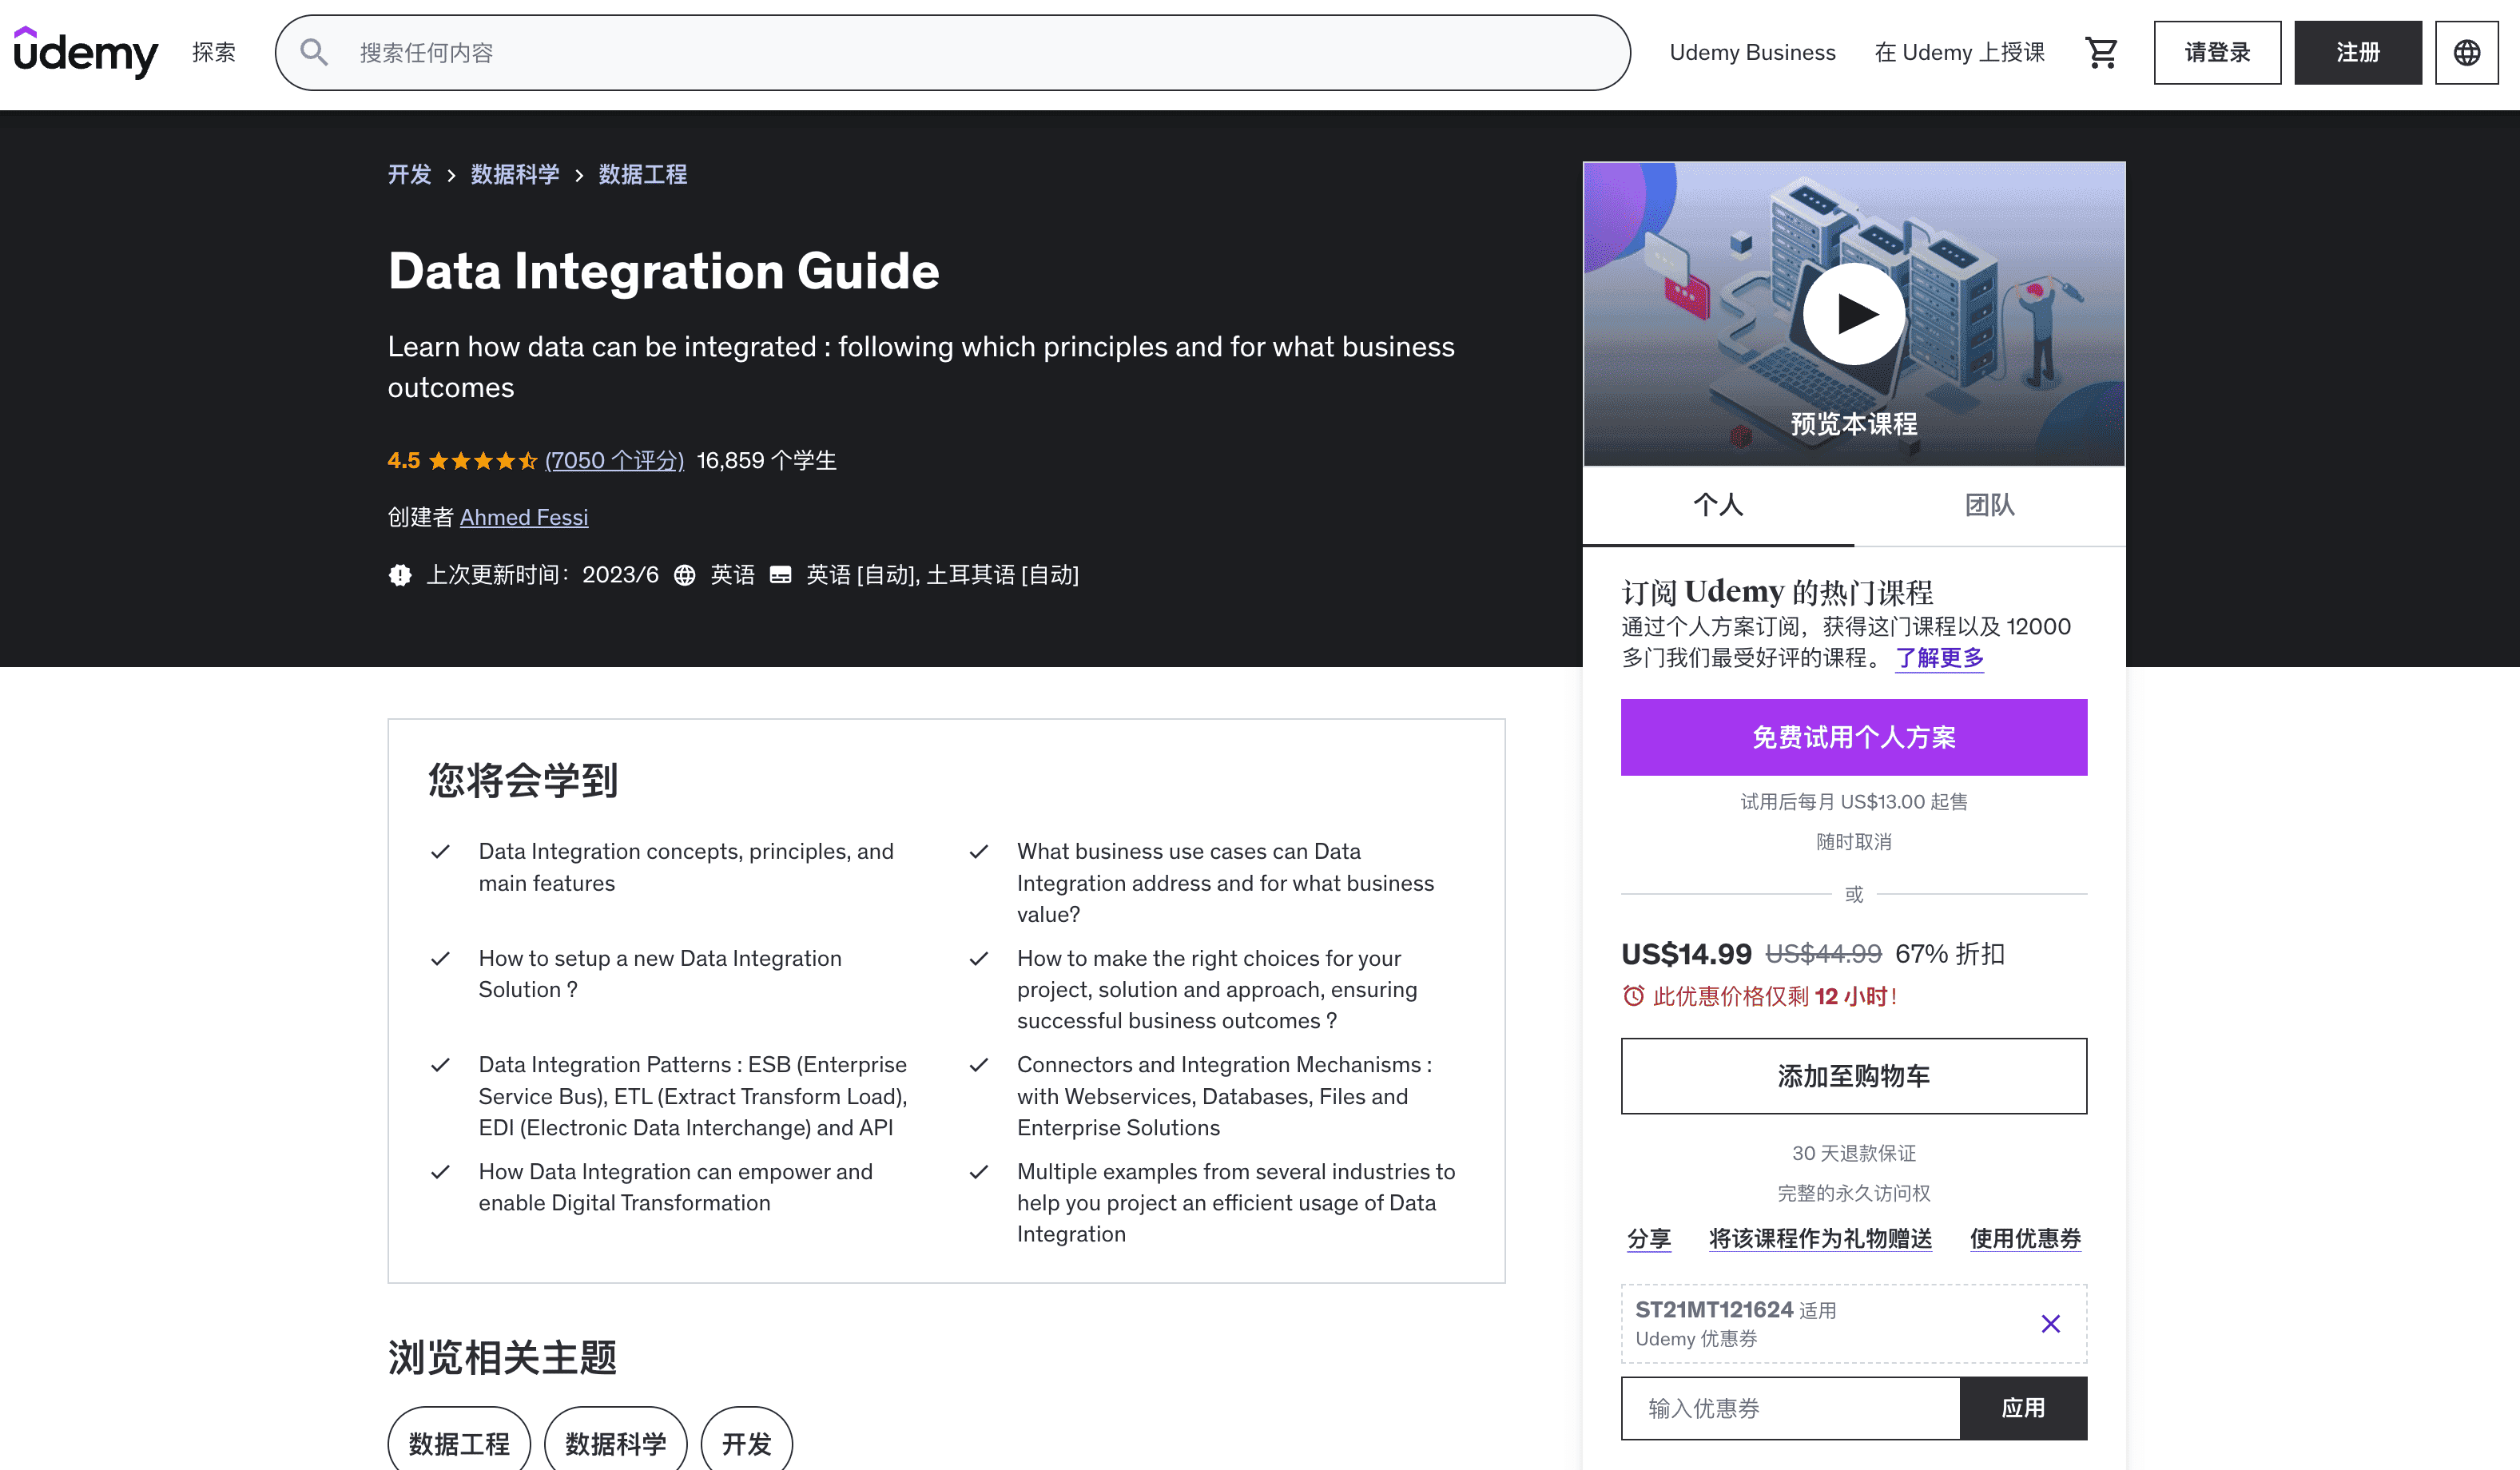Play the course preview video

[x=1854, y=314]
